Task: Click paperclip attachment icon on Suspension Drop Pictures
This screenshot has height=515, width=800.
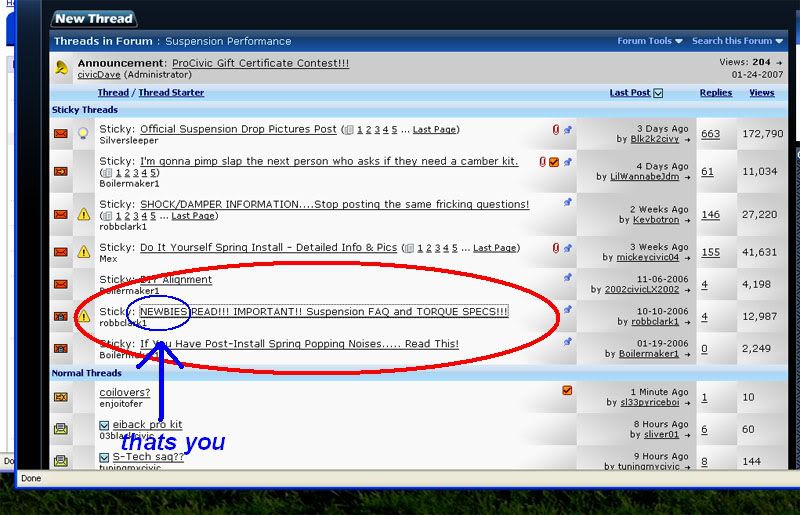Action: coord(556,130)
